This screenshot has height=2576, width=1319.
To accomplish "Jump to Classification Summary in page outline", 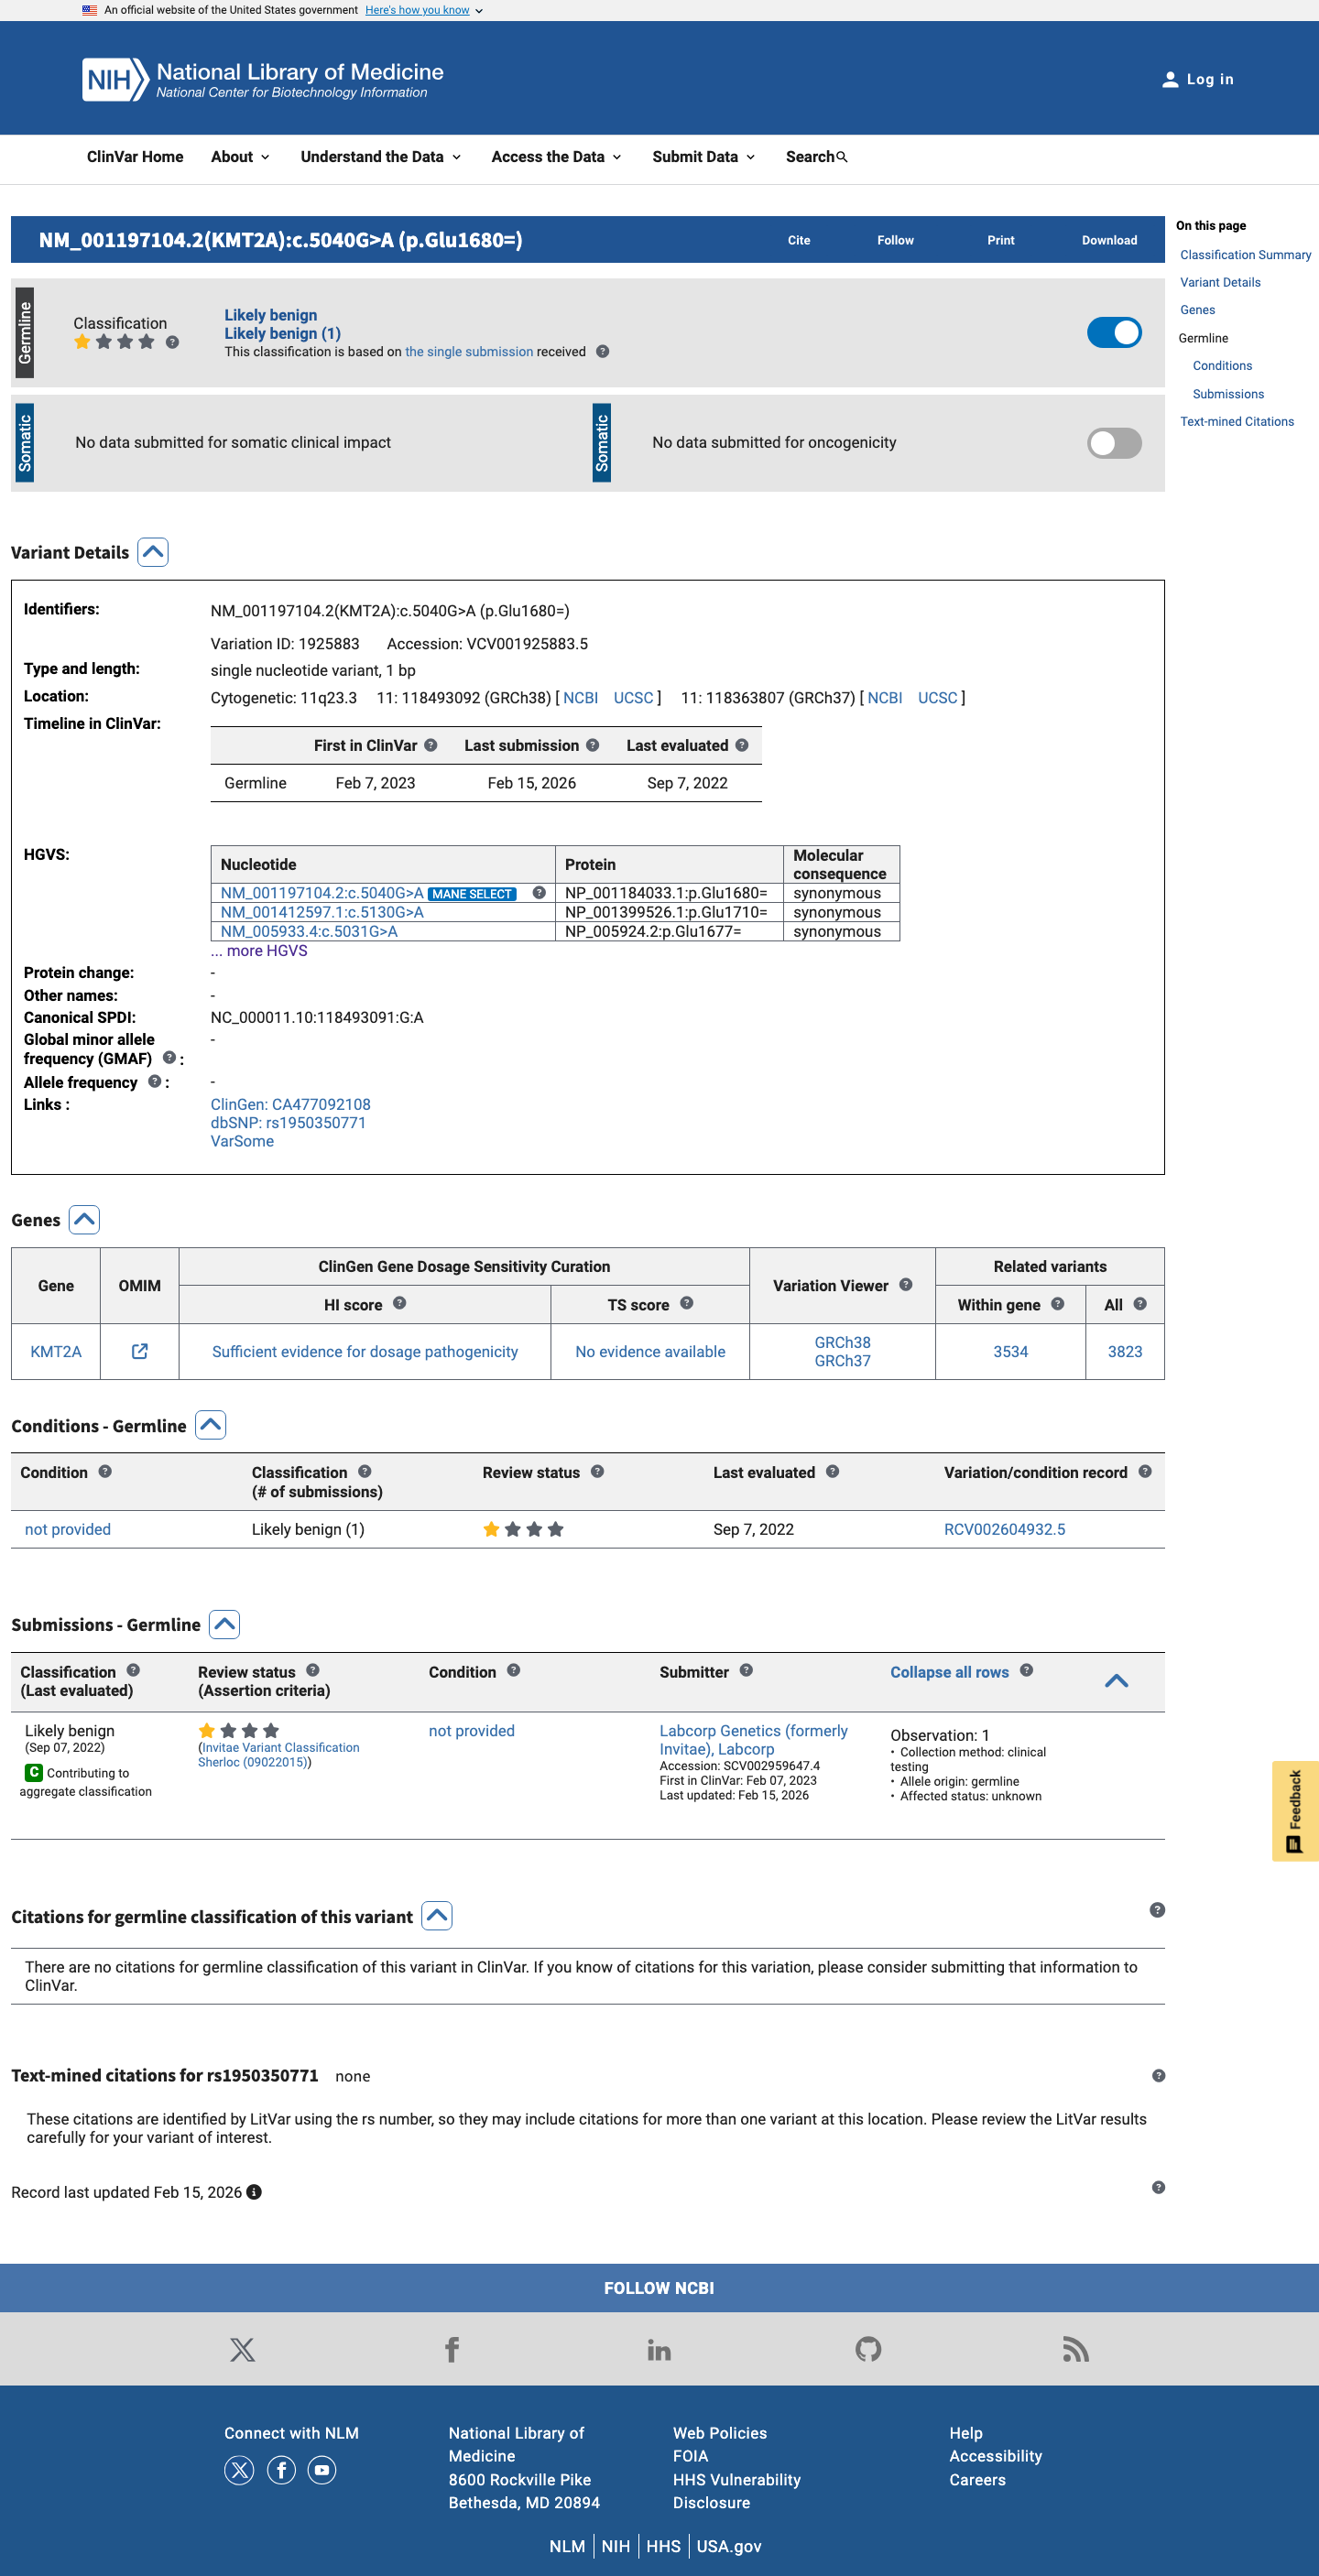I will point(1245,255).
